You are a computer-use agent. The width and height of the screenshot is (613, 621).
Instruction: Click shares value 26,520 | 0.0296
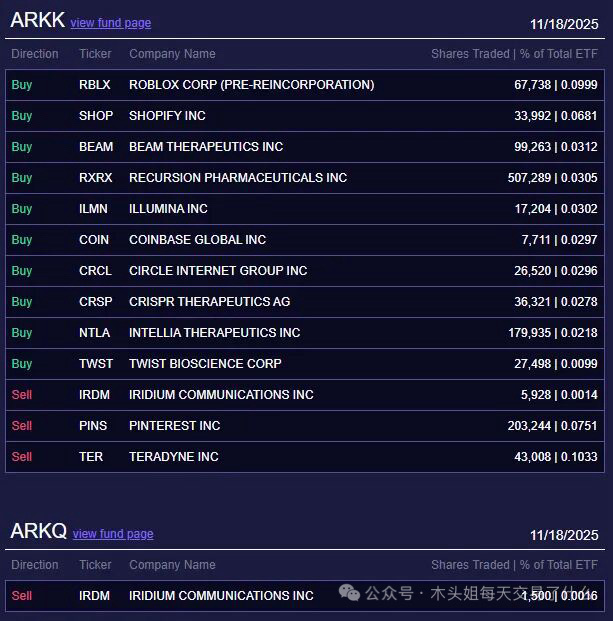click(x=556, y=270)
